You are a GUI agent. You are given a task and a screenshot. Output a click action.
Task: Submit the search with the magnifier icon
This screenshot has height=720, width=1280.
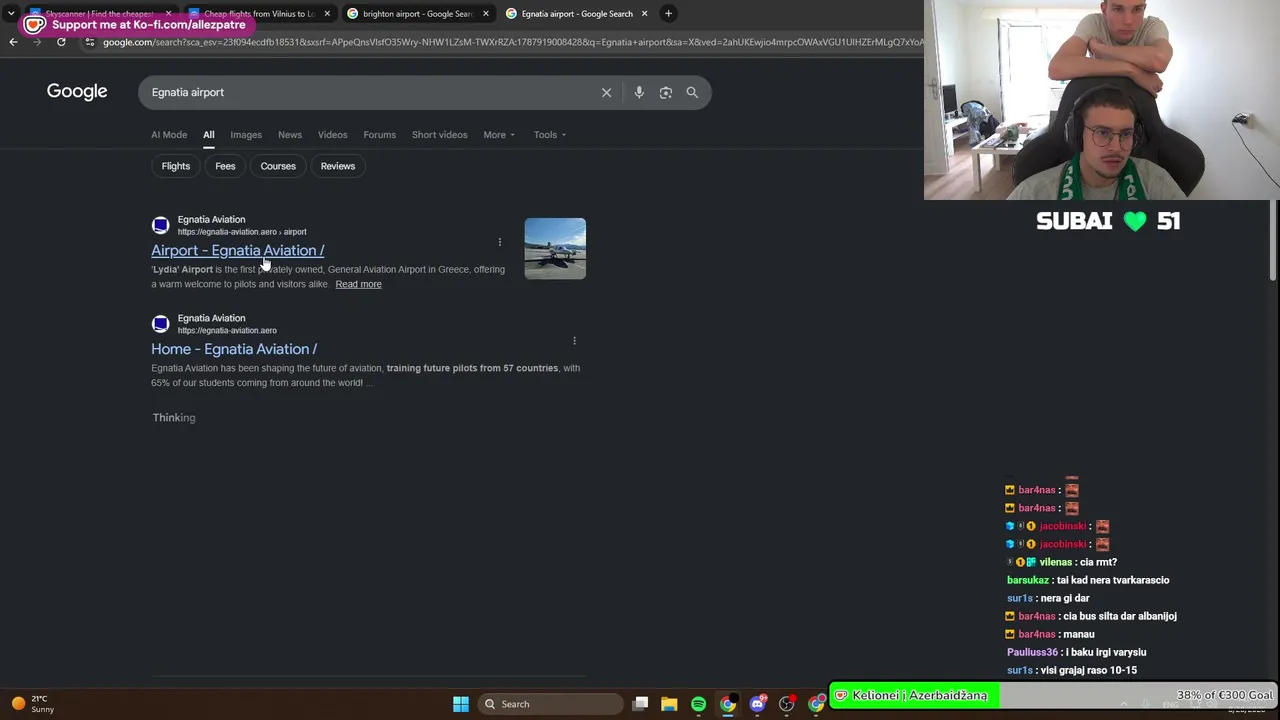(692, 92)
